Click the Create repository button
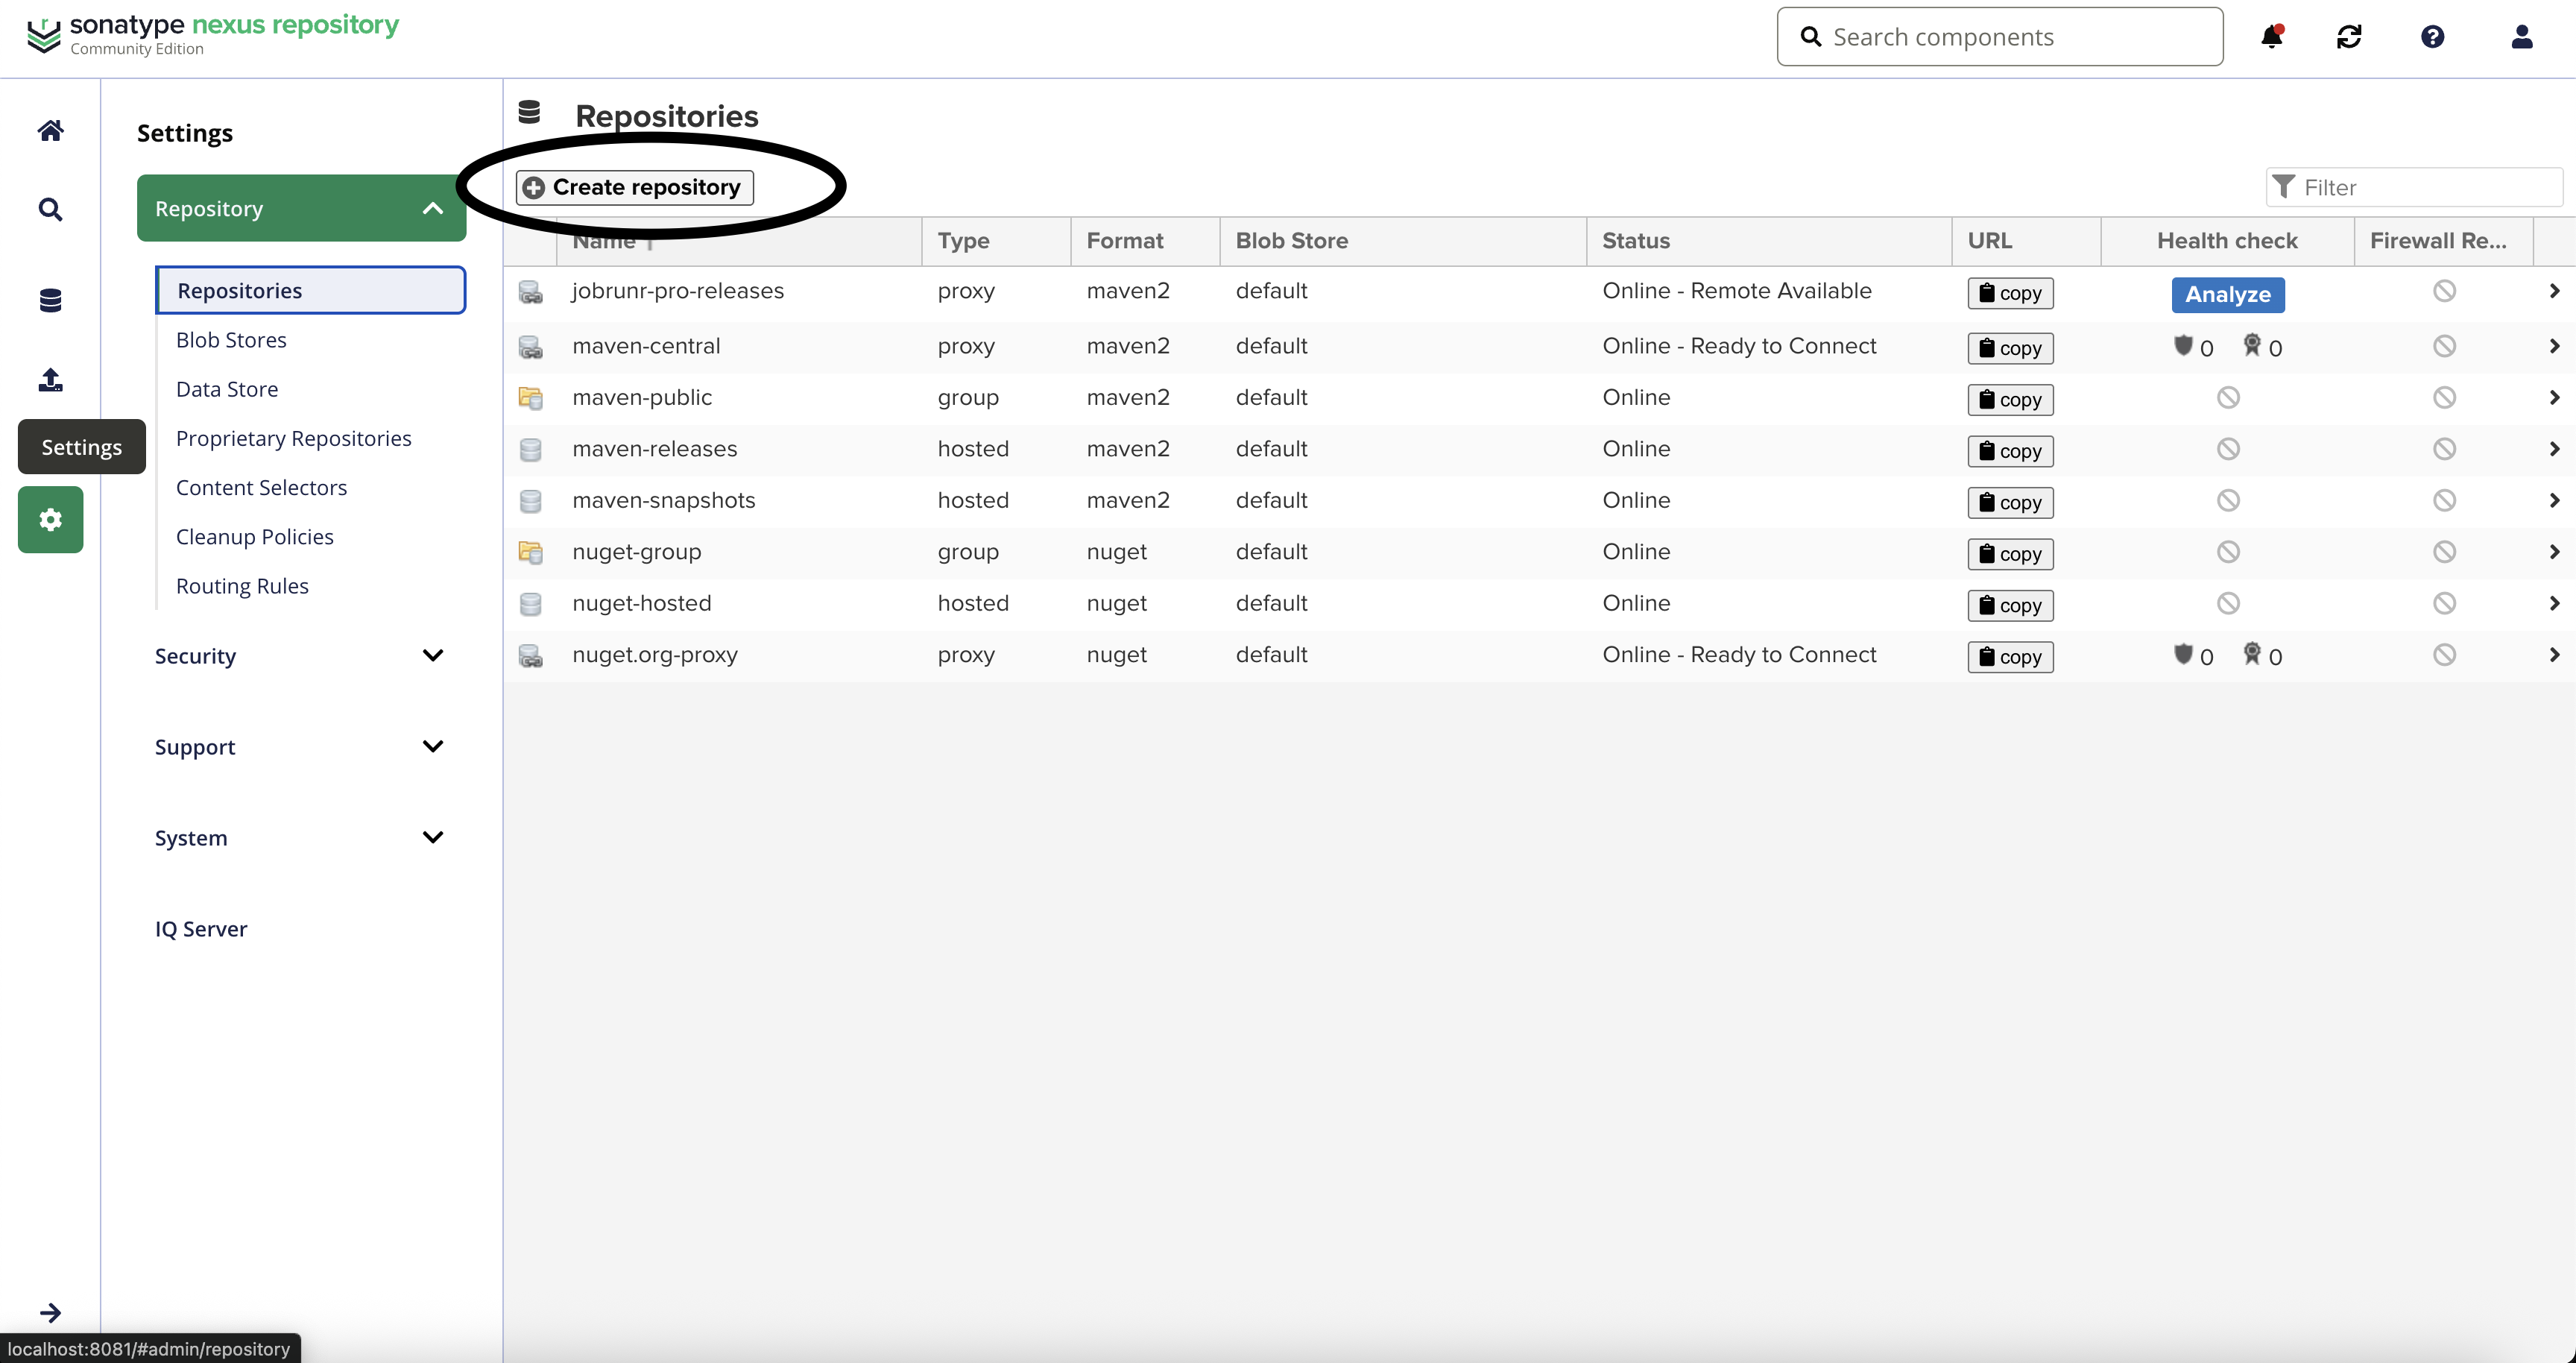Viewport: 2576px width, 1363px height. [635, 187]
